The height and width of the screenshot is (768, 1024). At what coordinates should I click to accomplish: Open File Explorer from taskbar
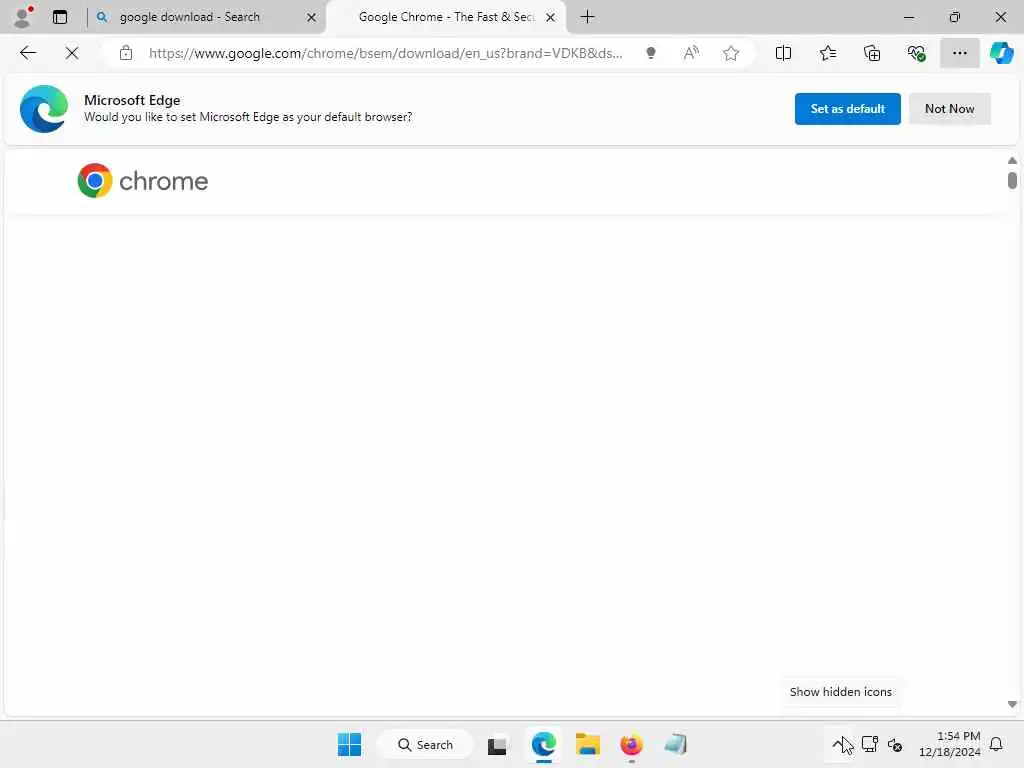coord(587,744)
